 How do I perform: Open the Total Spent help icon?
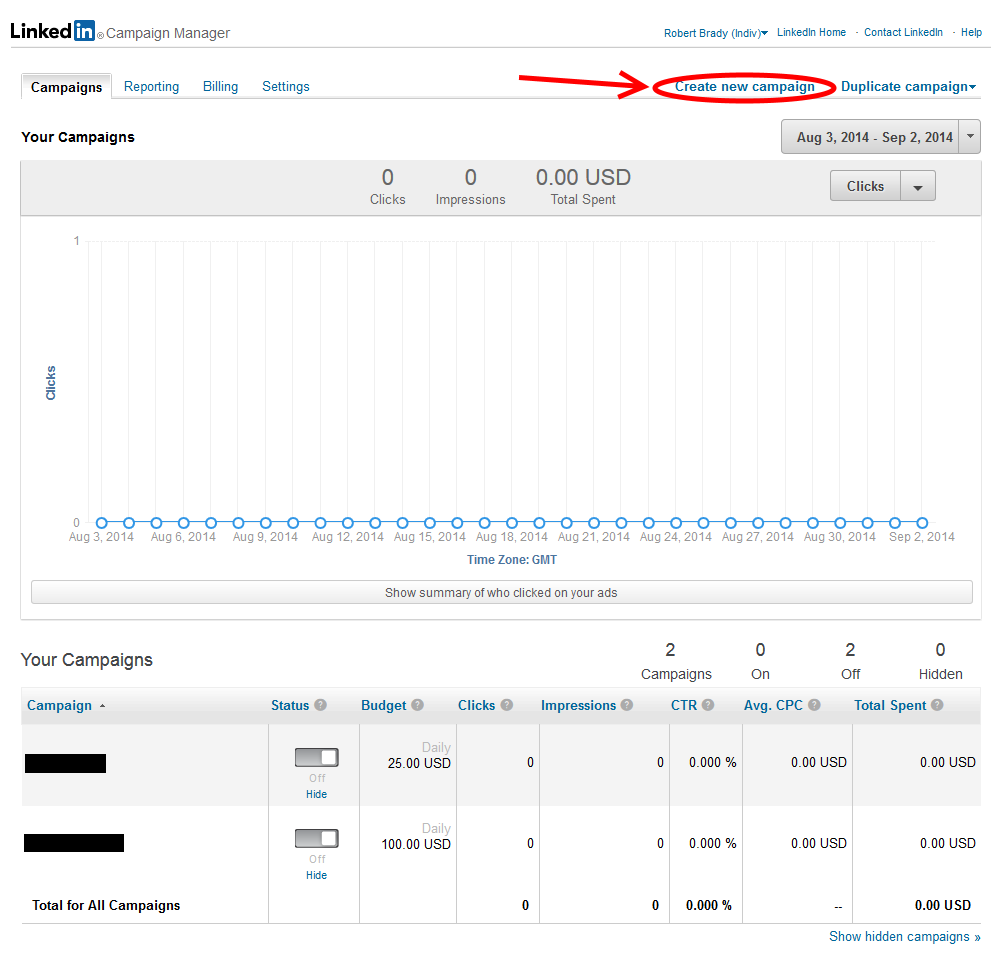(937, 705)
